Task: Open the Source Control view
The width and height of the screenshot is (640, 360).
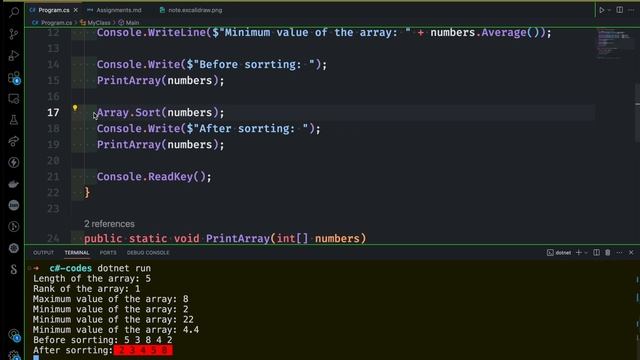Action: click(x=13, y=34)
